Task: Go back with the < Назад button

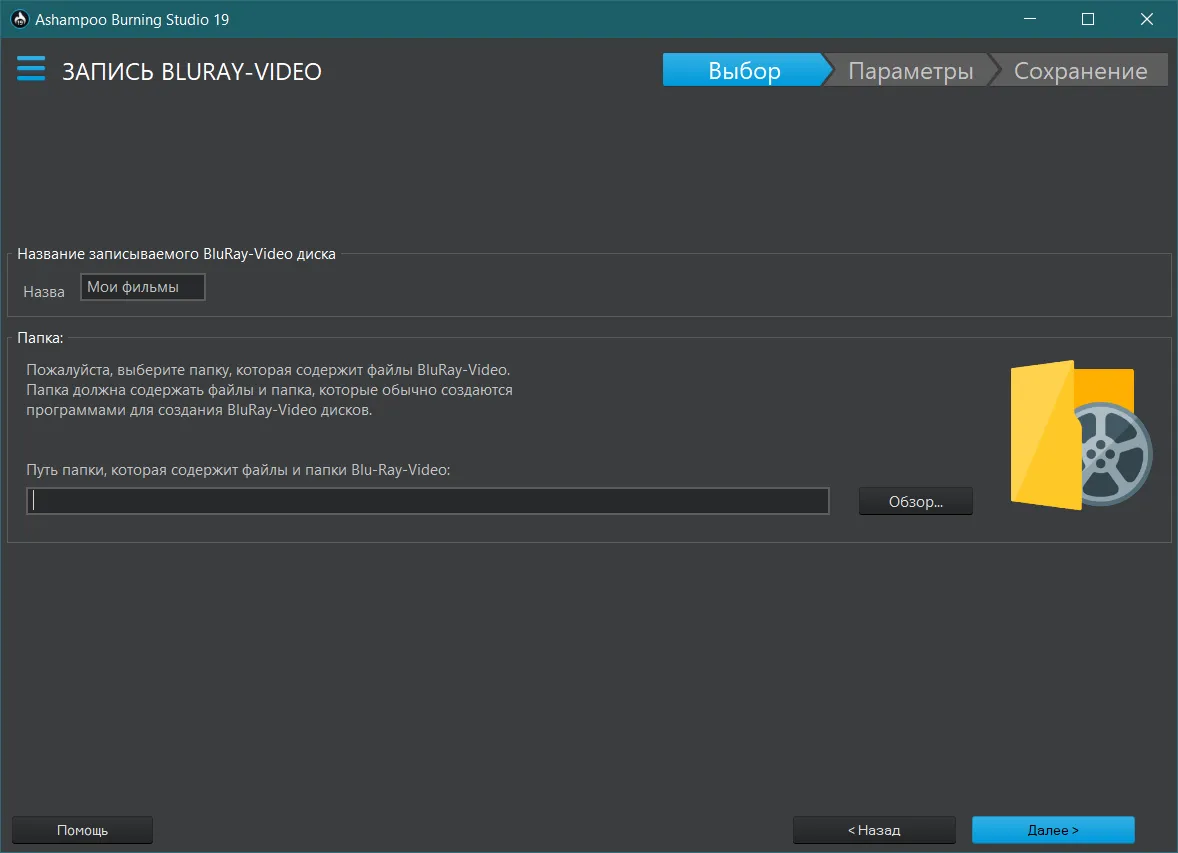Action: point(874,830)
